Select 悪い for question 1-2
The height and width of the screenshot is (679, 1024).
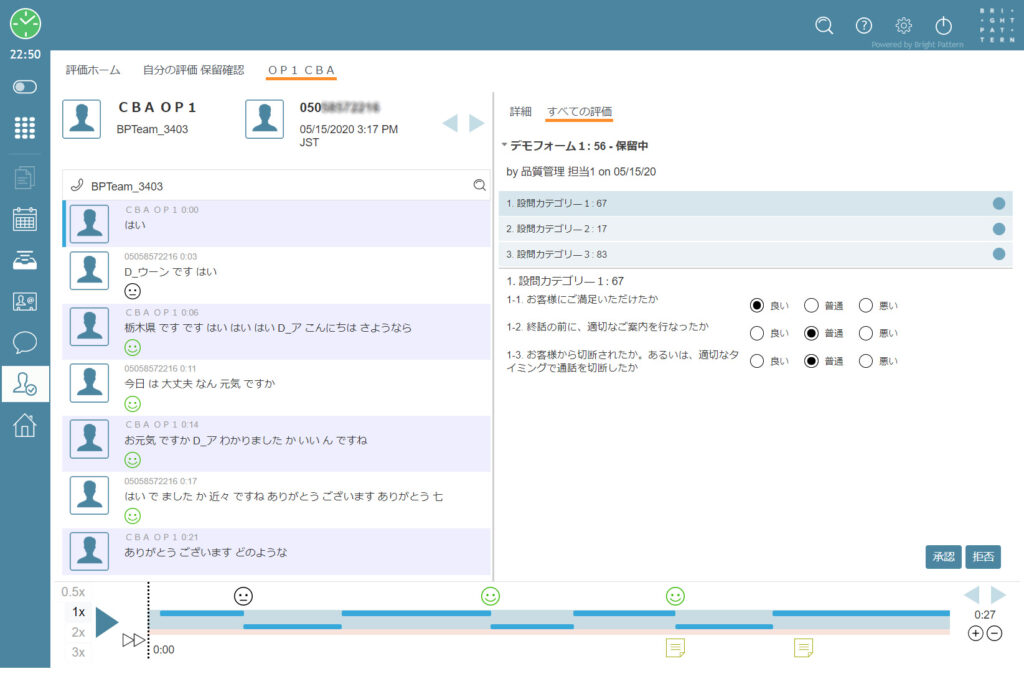(x=866, y=334)
